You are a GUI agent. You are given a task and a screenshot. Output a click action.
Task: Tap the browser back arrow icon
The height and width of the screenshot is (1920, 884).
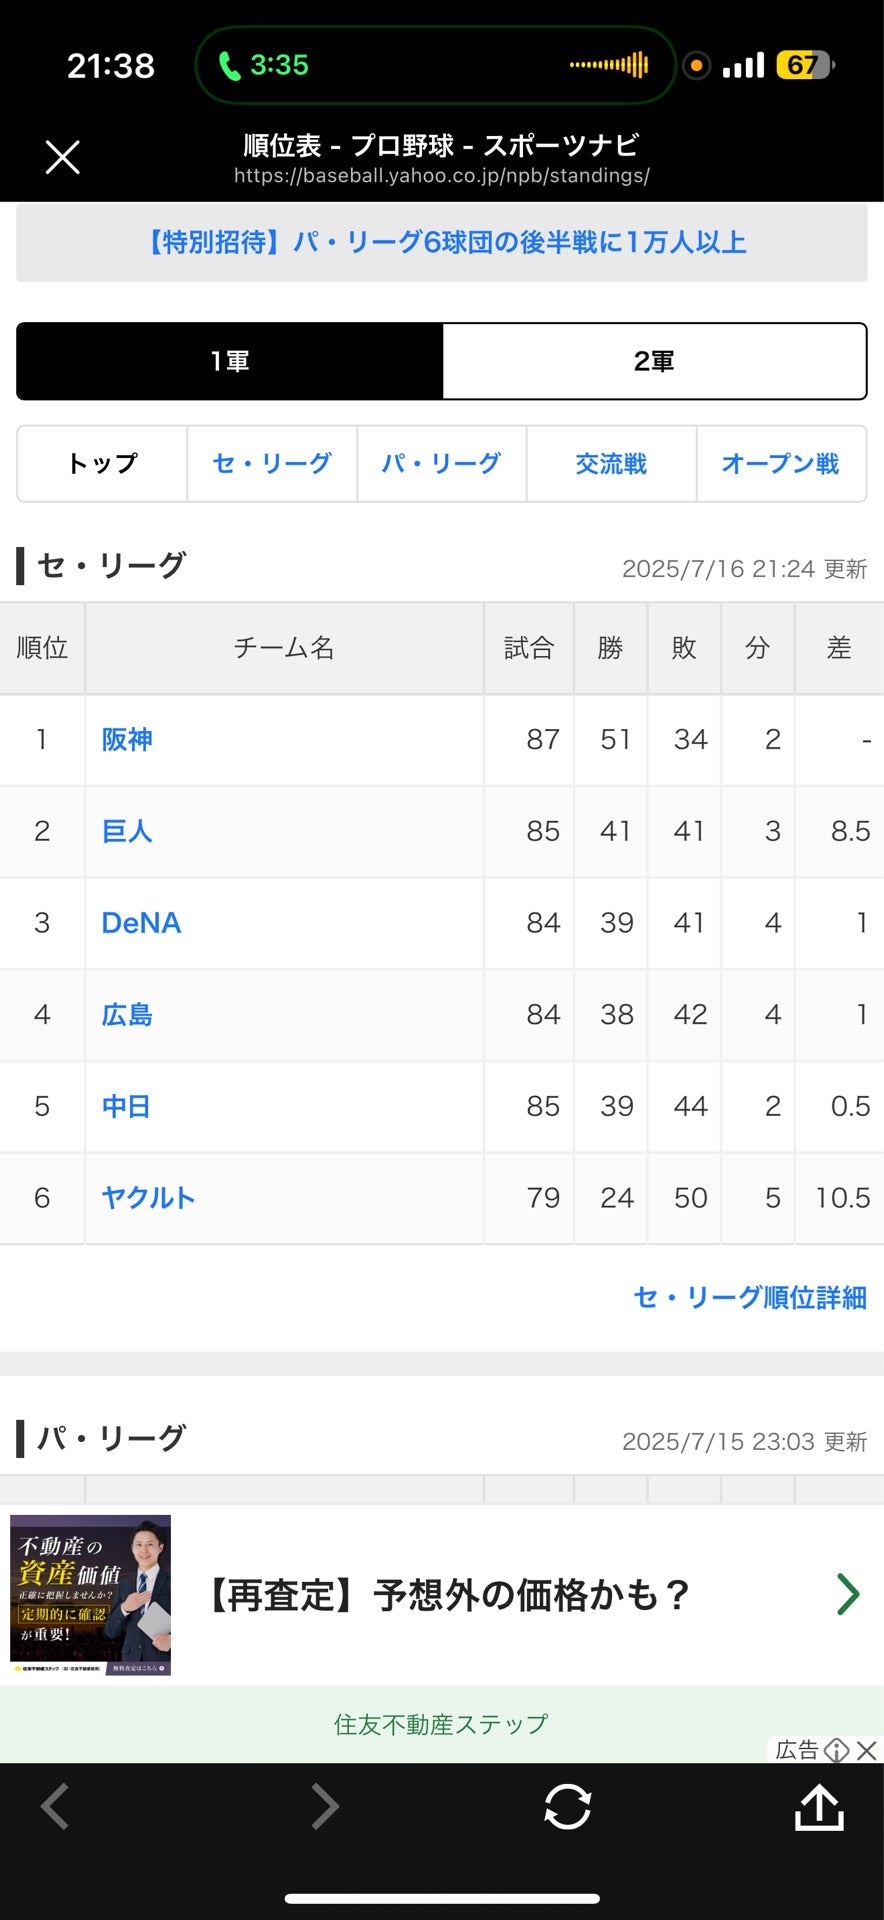54,1807
